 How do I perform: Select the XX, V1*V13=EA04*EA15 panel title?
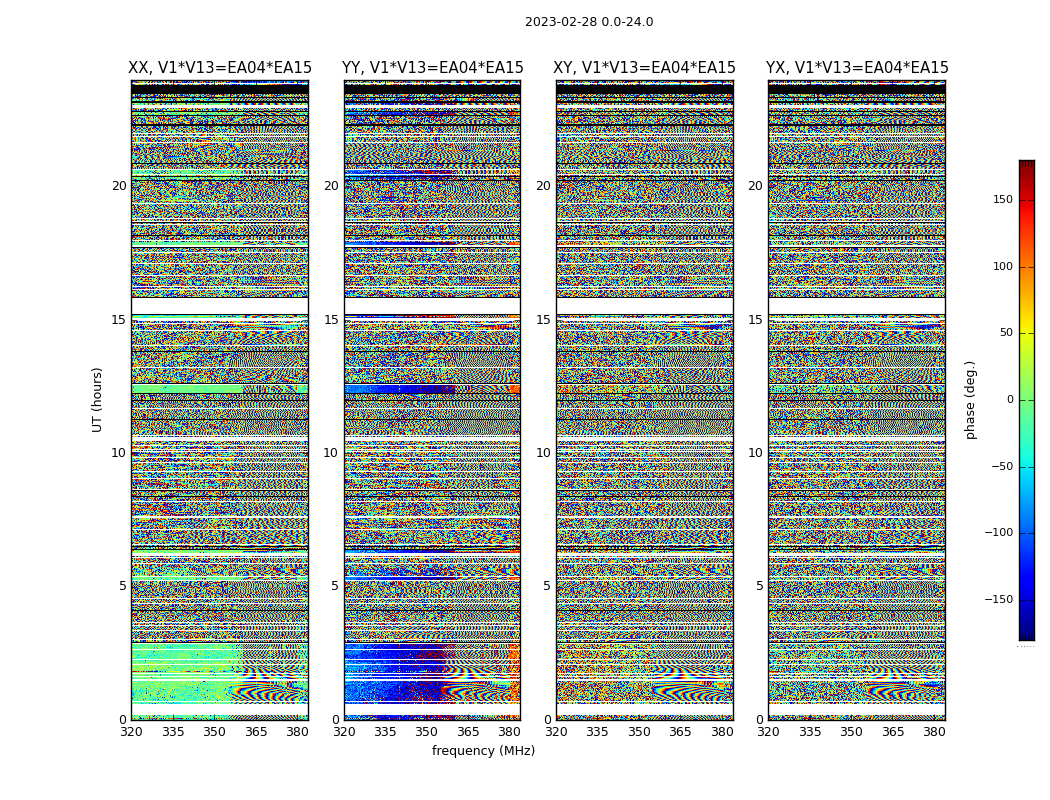pyautogui.click(x=220, y=68)
